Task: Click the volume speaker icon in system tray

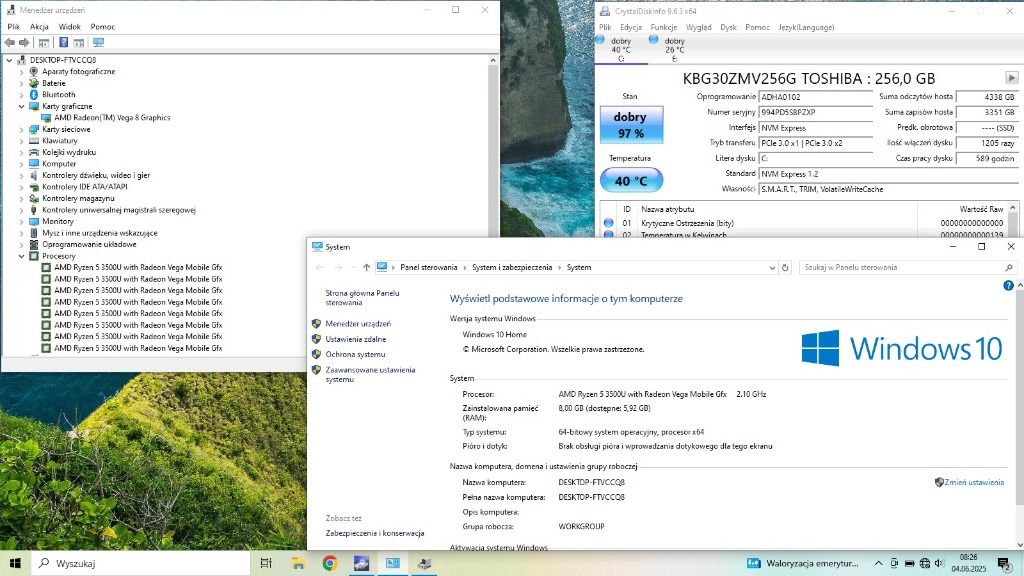Action: pos(940,563)
